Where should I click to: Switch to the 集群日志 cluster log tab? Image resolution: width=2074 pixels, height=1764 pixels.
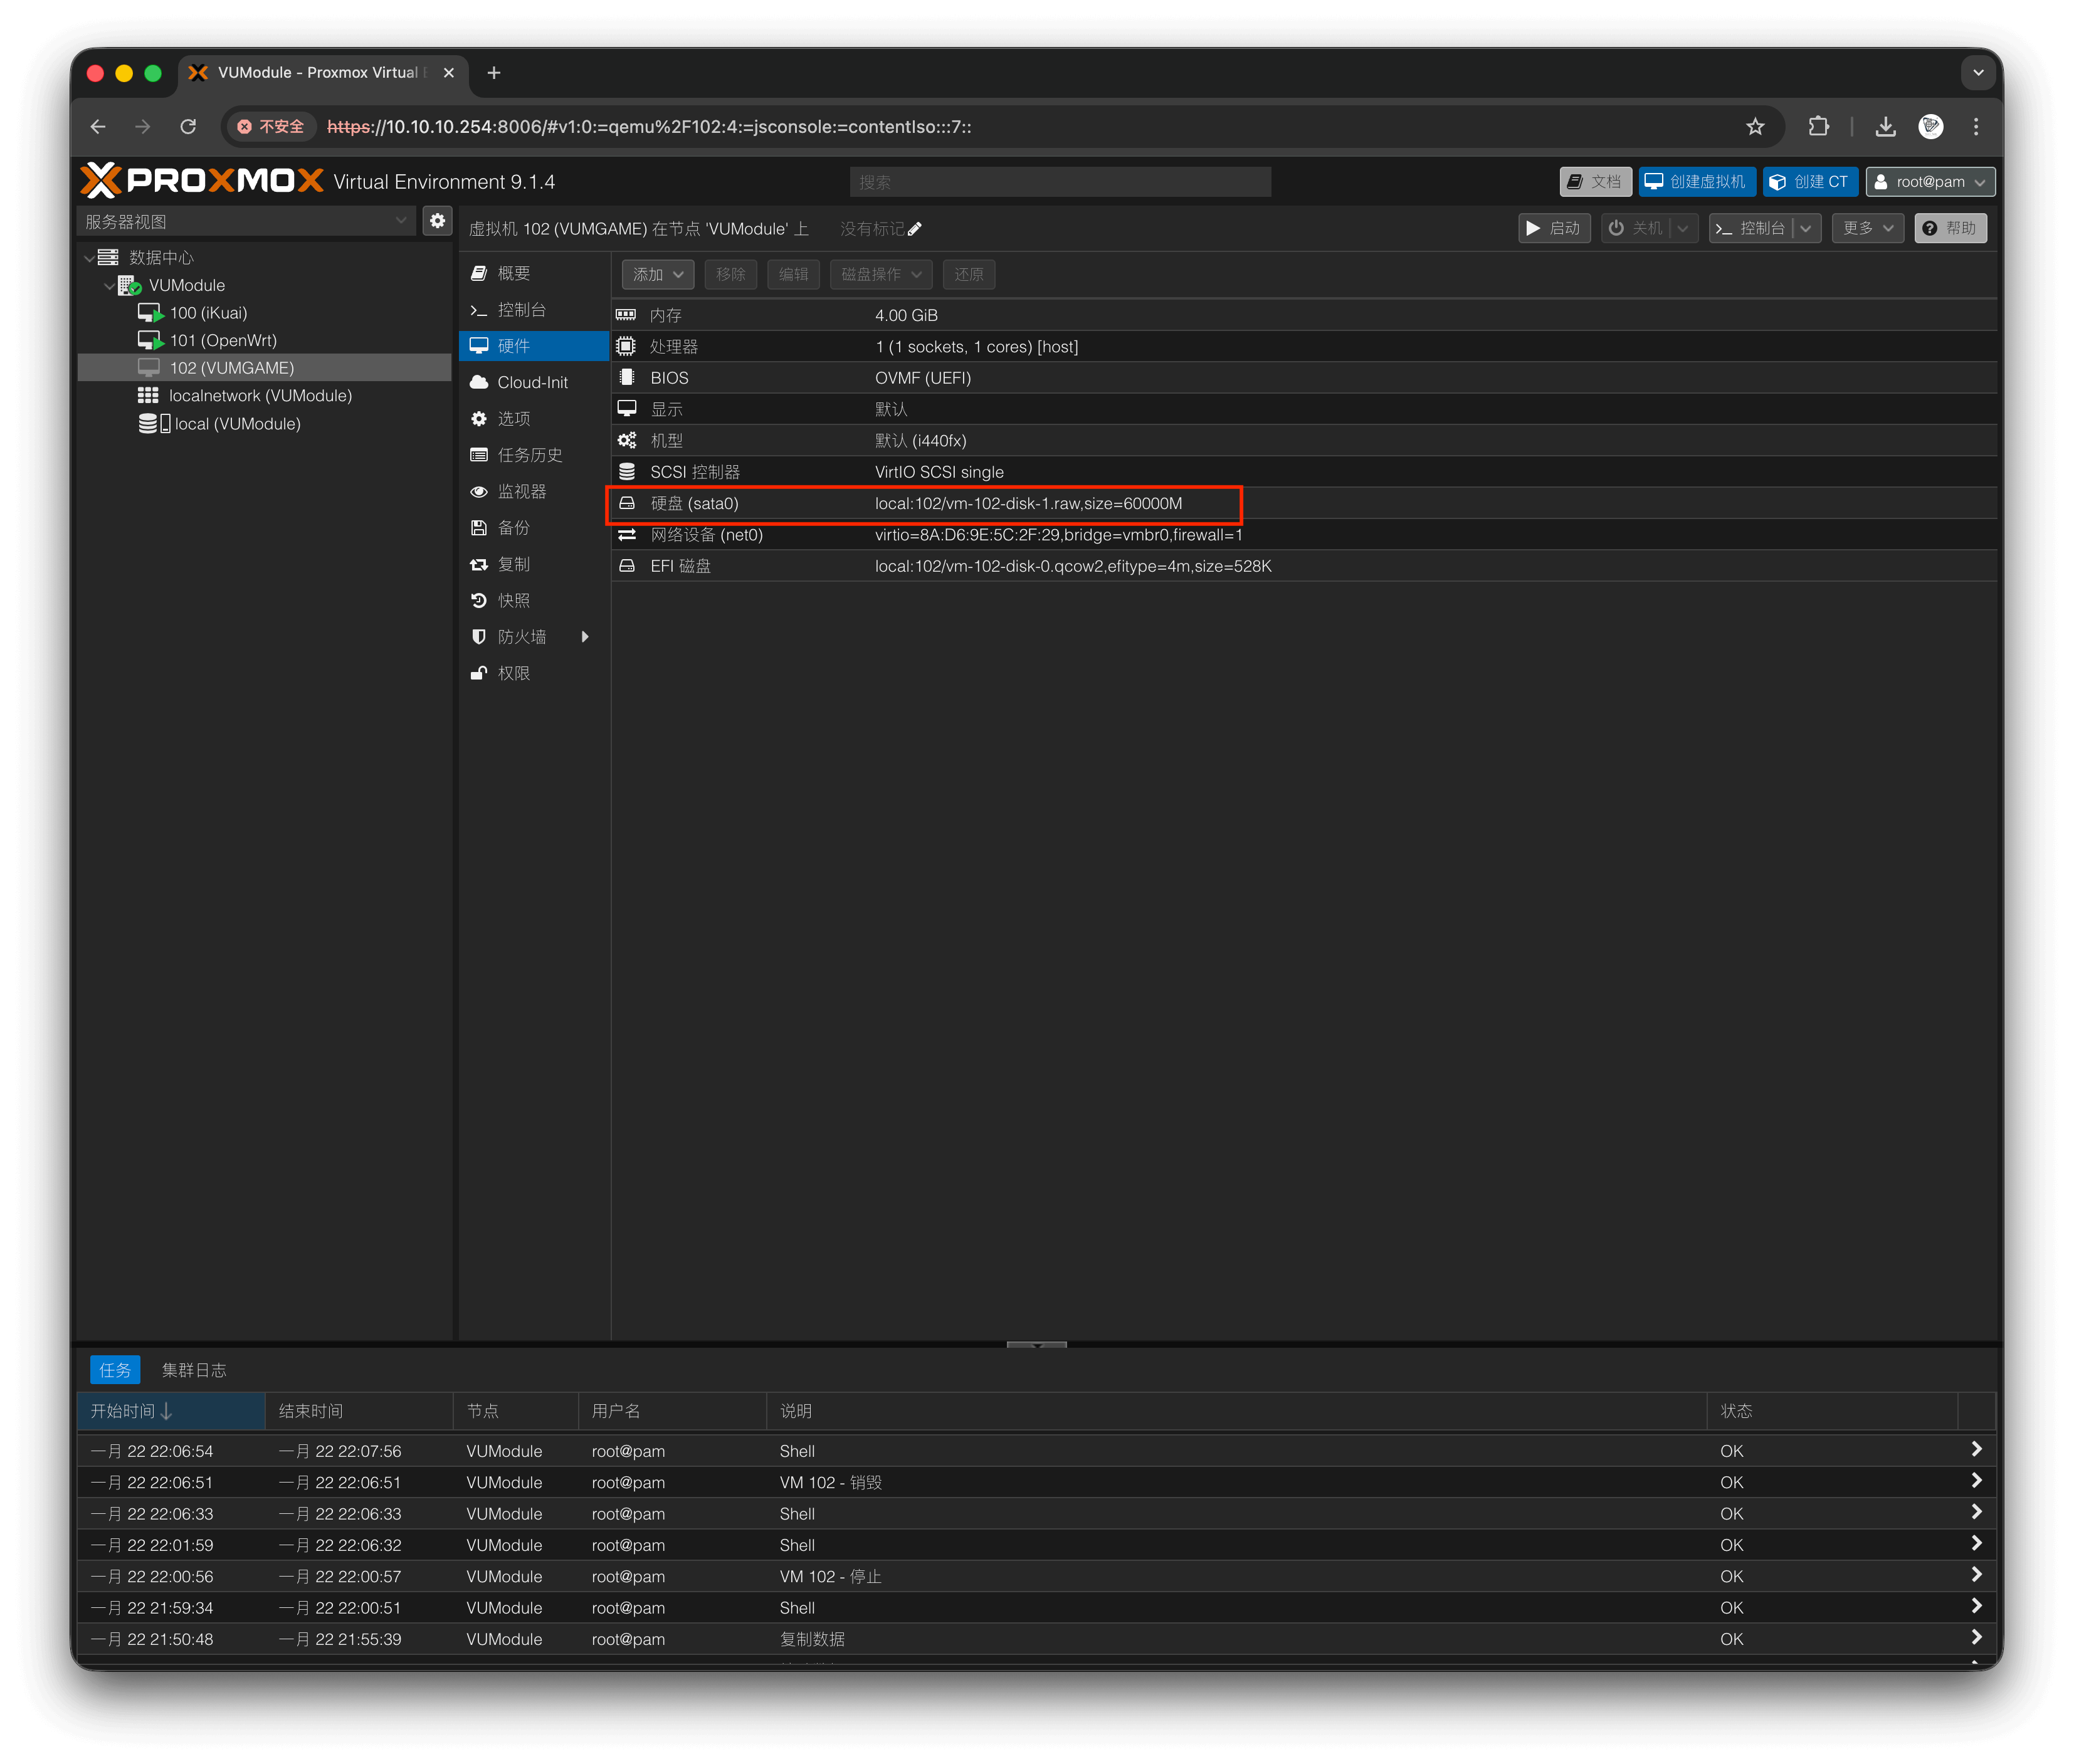pyautogui.click(x=194, y=1370)
